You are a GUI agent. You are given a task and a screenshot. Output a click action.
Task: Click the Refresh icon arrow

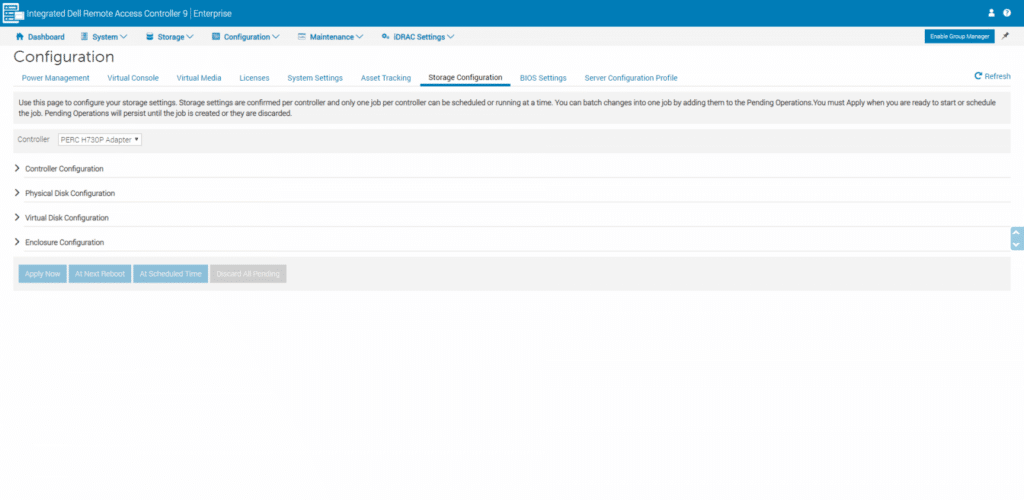tap(978, 76)
